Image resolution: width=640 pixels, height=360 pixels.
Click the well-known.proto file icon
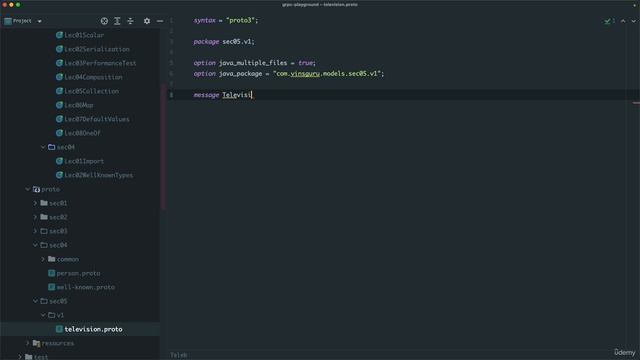[51, 287]
